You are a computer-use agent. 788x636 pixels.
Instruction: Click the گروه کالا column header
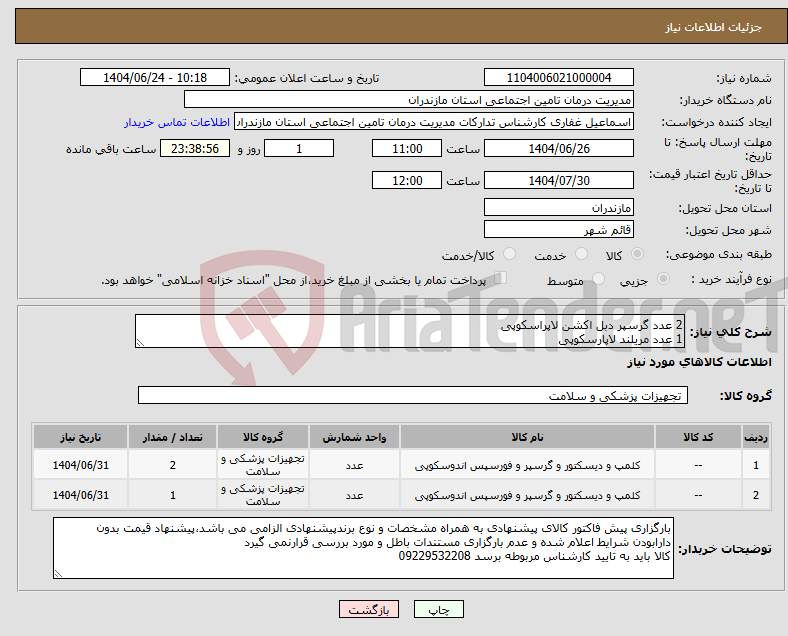point(263,437)
